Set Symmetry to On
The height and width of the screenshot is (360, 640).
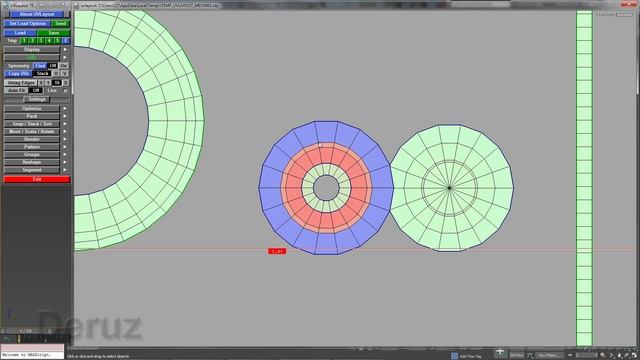pos(64,66)
